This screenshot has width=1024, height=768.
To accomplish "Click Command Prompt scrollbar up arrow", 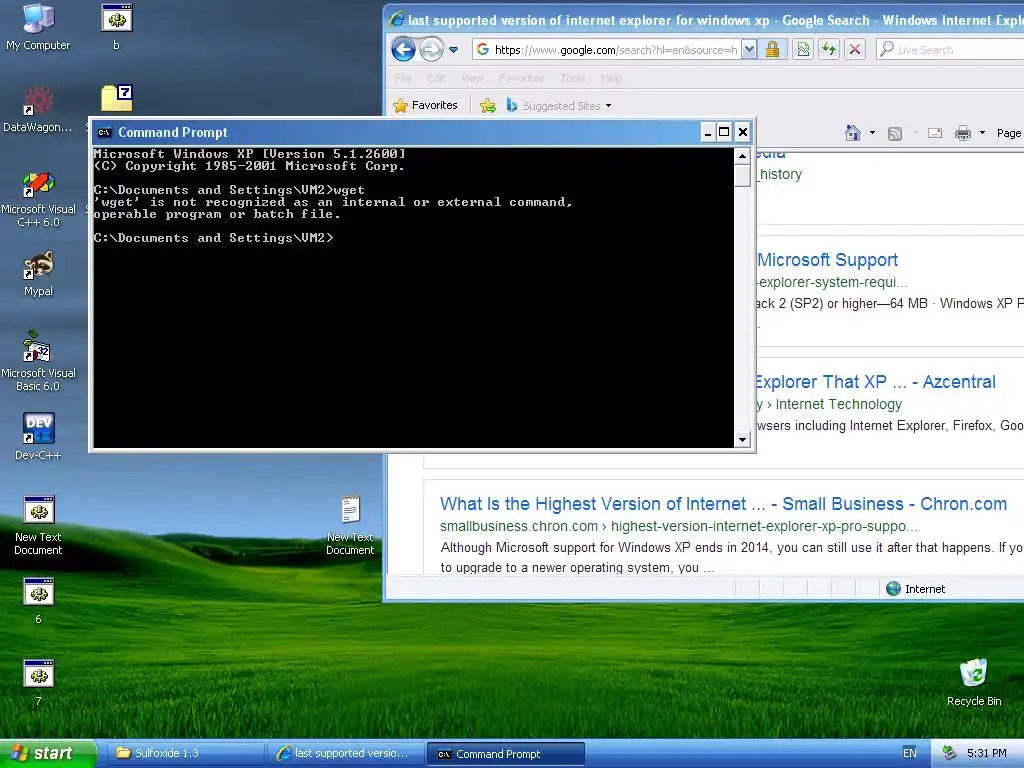I will click(742, 155).
